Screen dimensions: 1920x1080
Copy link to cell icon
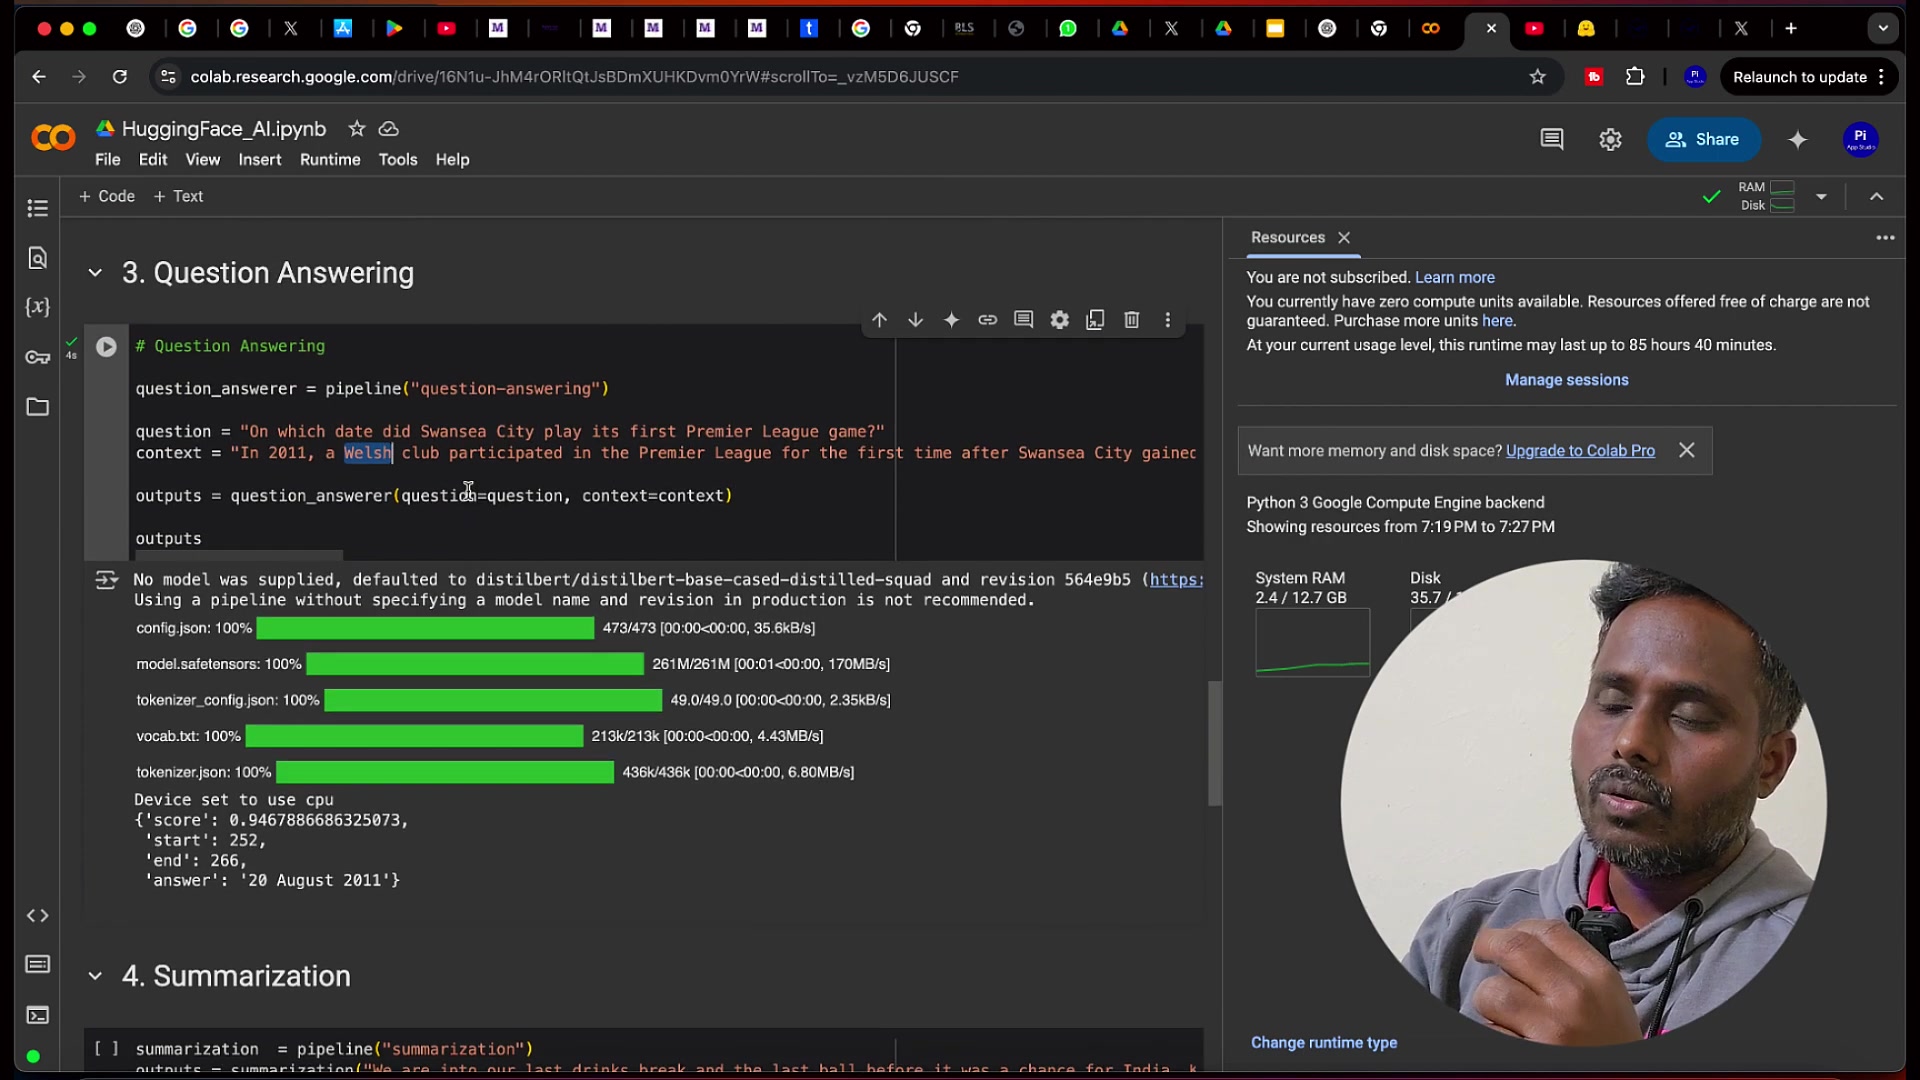987,320
